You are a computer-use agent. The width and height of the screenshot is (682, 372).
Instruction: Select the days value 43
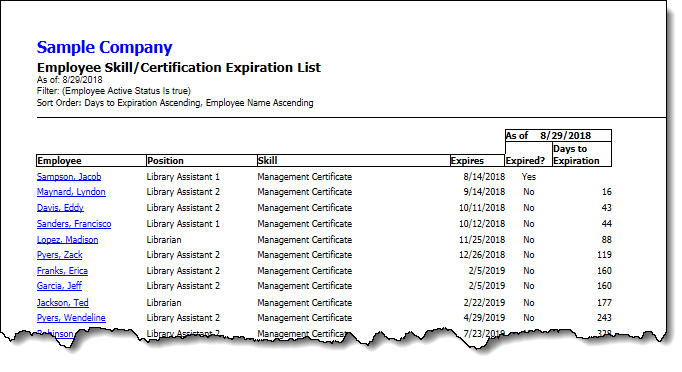coord(606,208)
